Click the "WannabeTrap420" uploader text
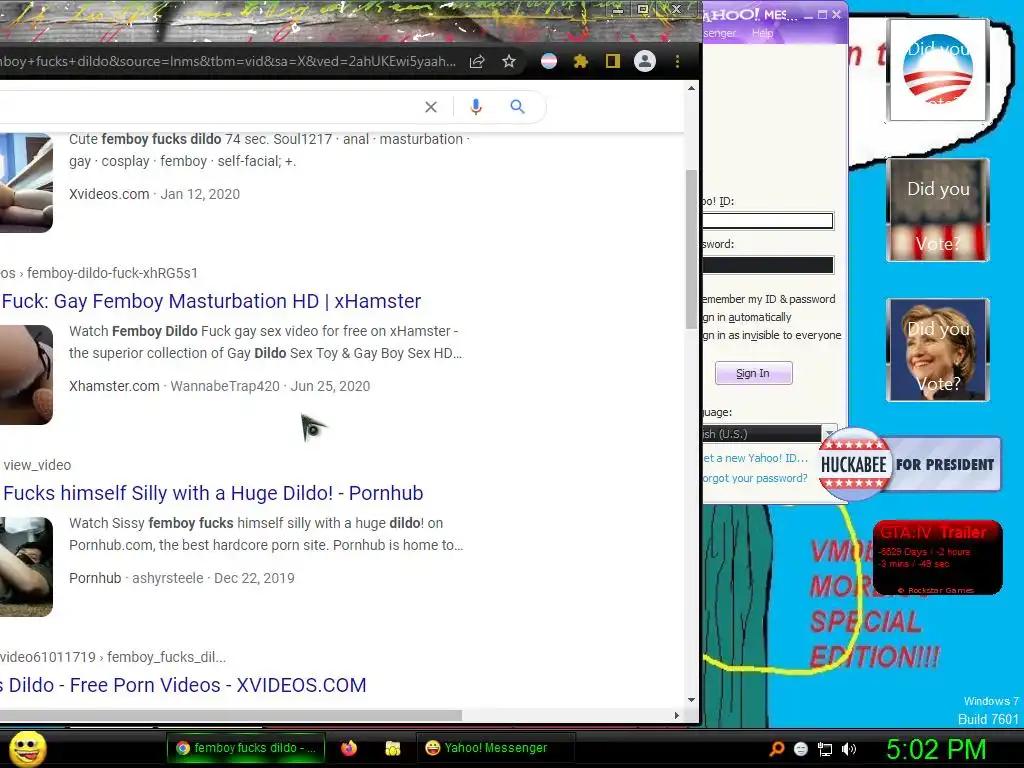This screenshot has width=1024, height=768. coord(225,386)
